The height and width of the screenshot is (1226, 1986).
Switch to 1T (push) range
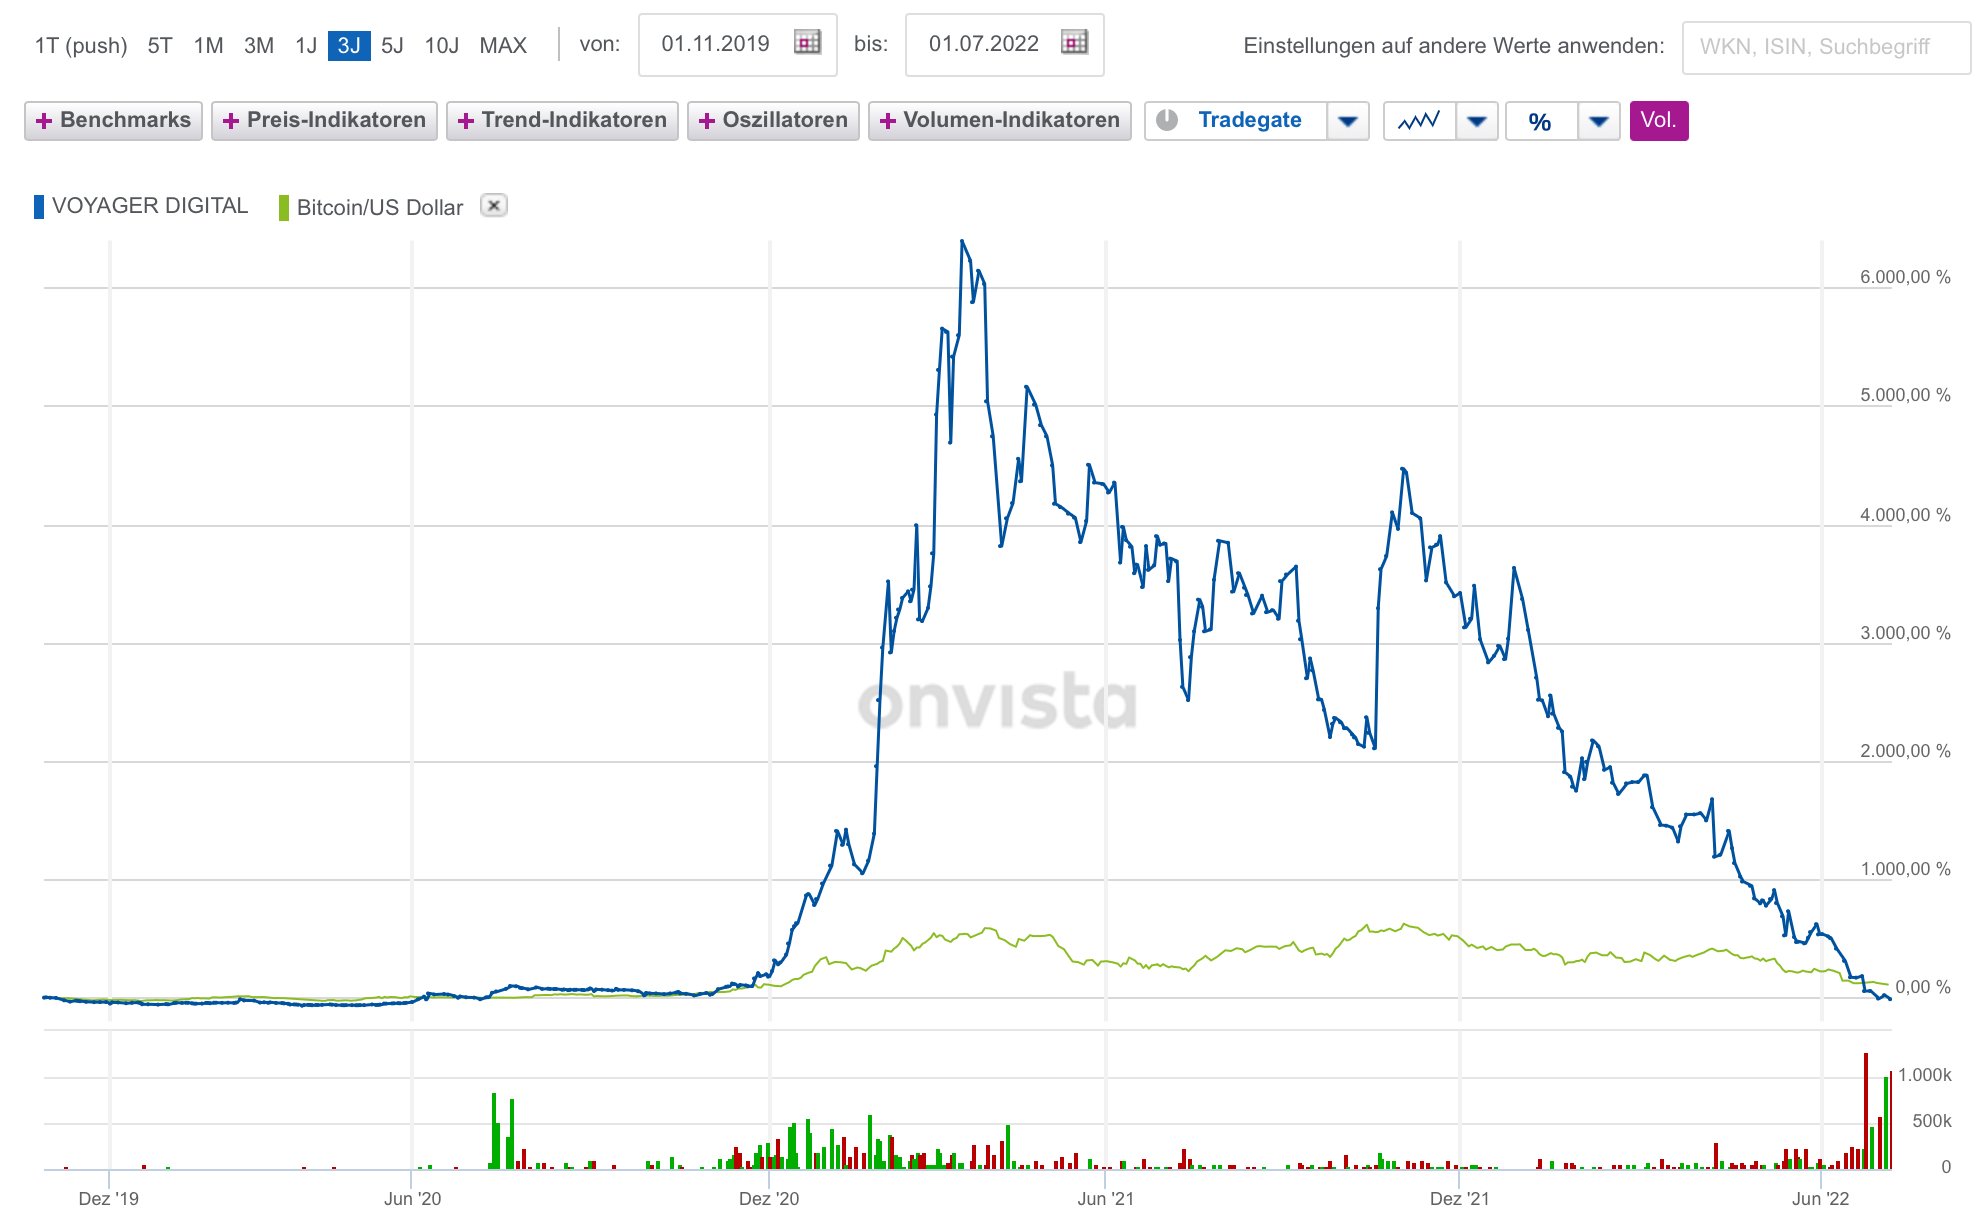pyautogui.click(x=81, y=46)
